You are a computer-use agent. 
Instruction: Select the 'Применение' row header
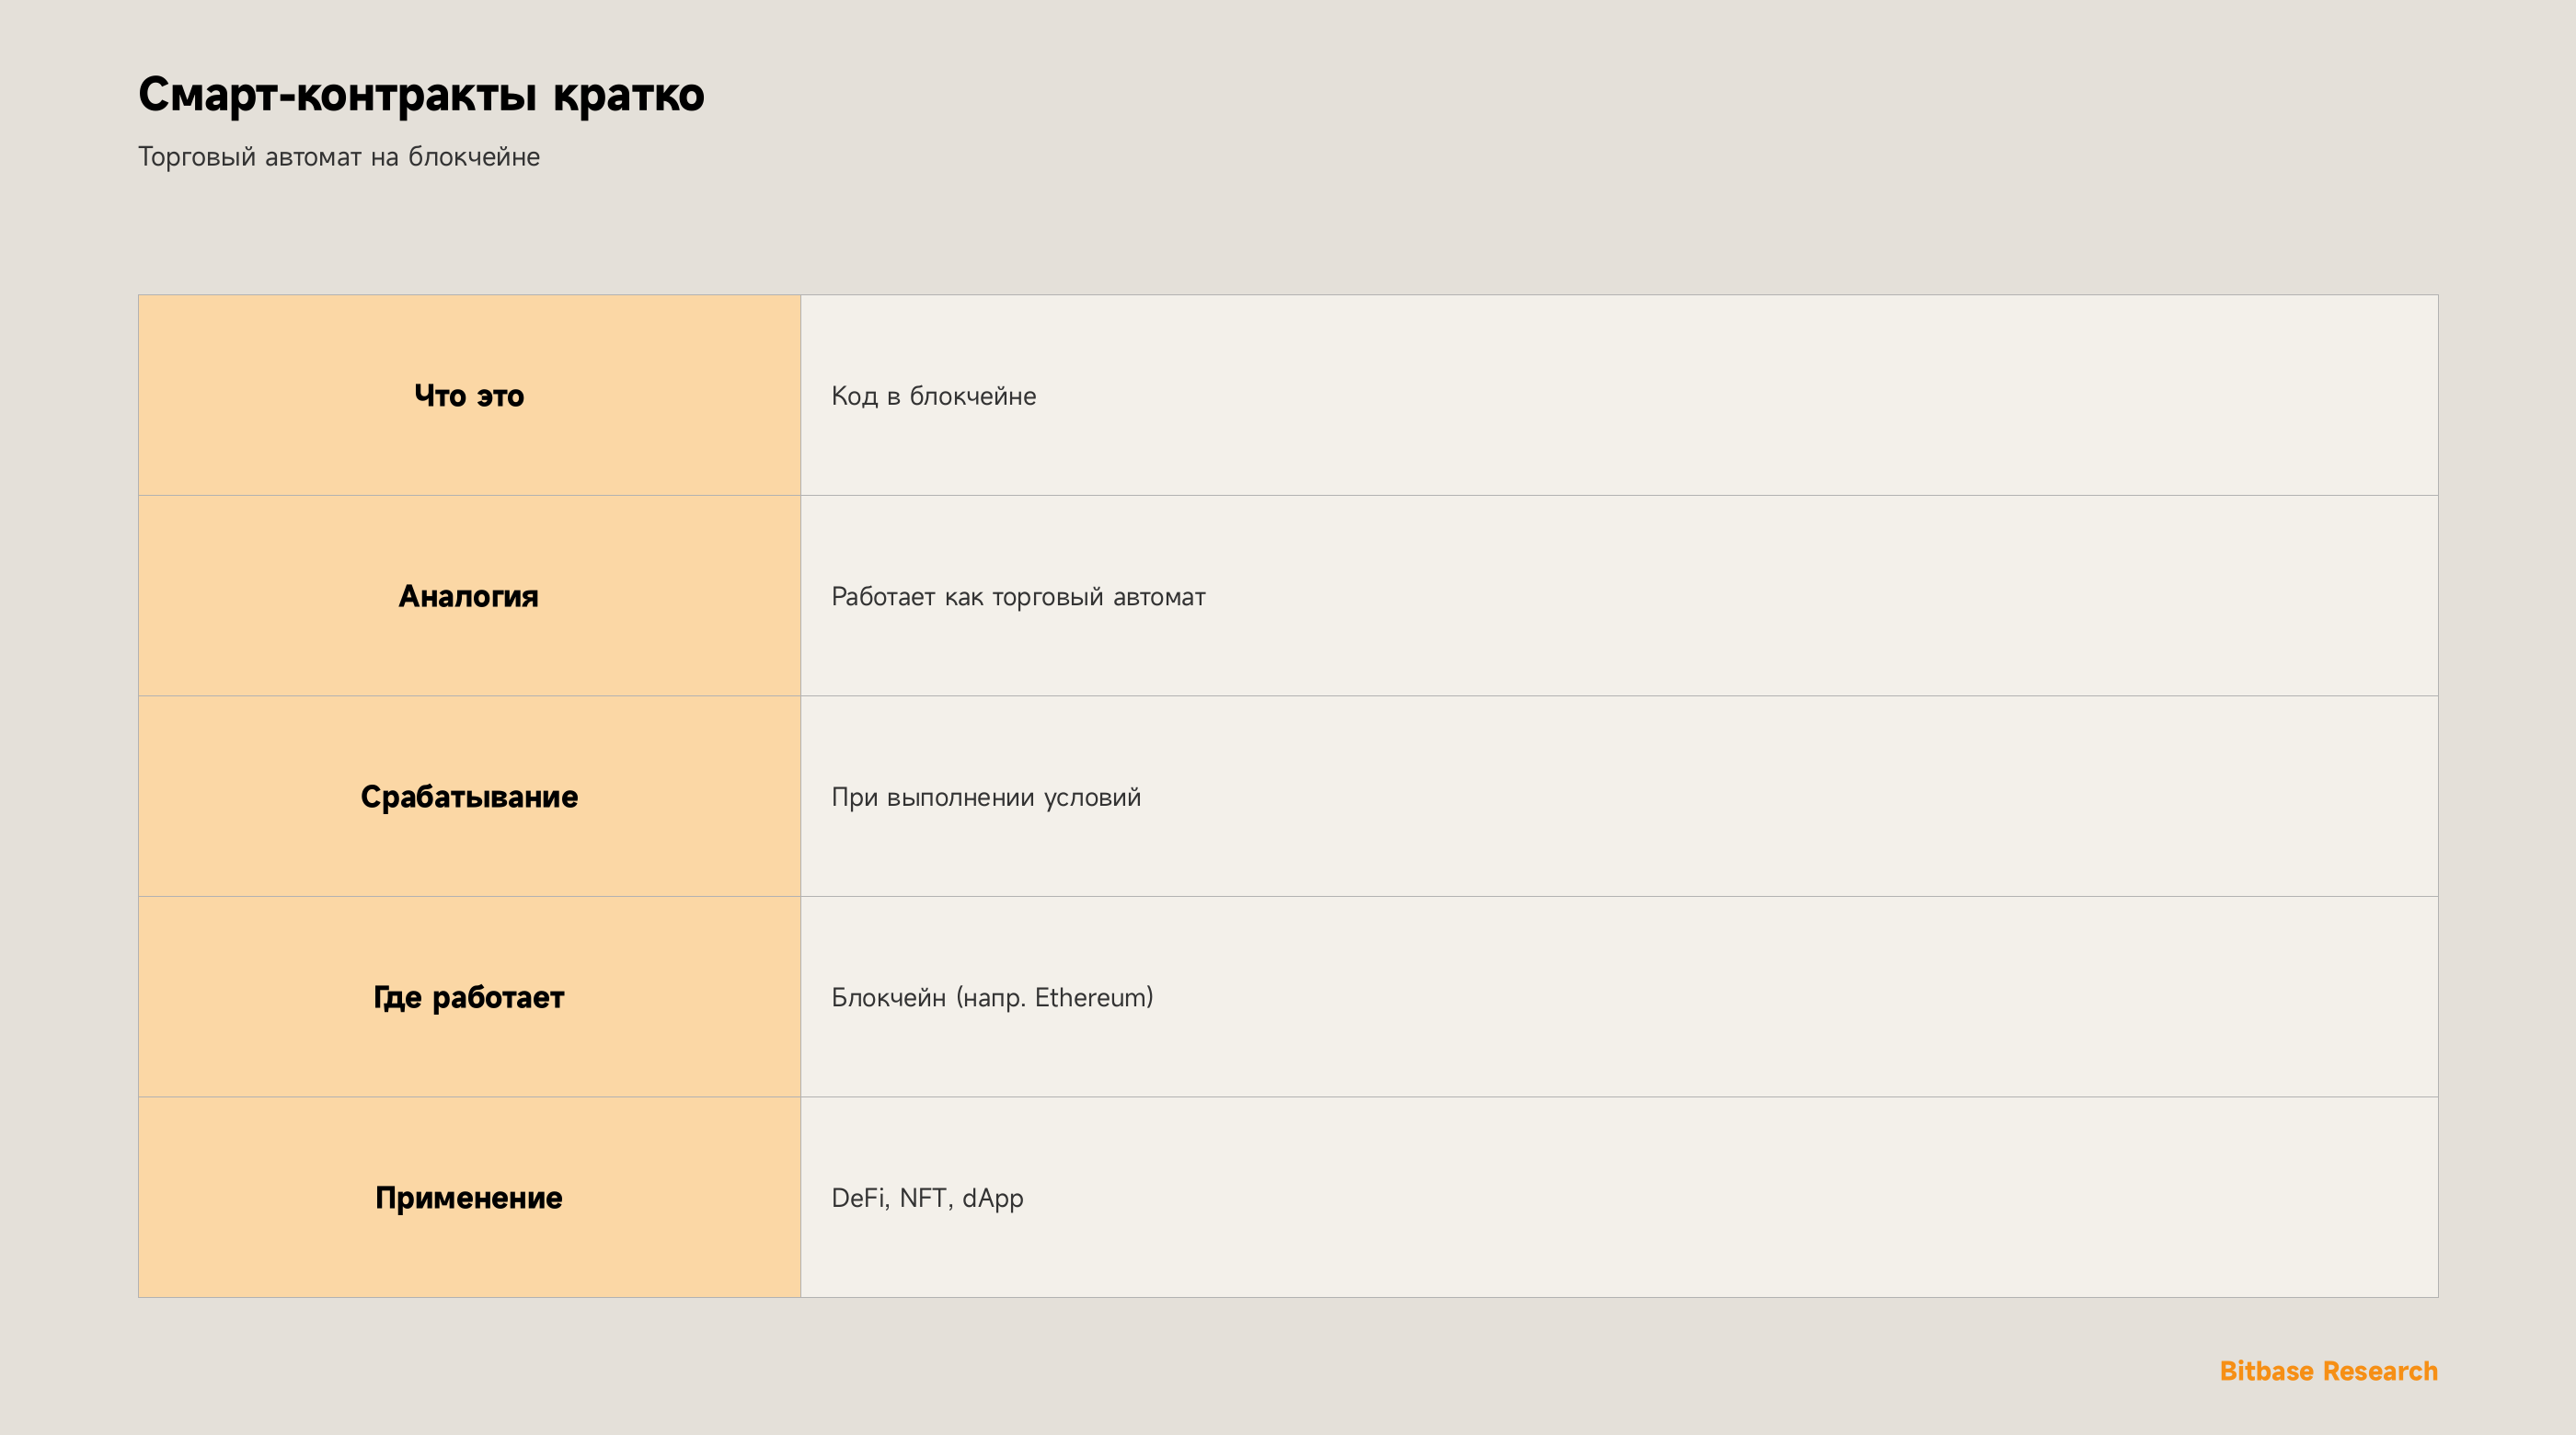[469, 1197]
